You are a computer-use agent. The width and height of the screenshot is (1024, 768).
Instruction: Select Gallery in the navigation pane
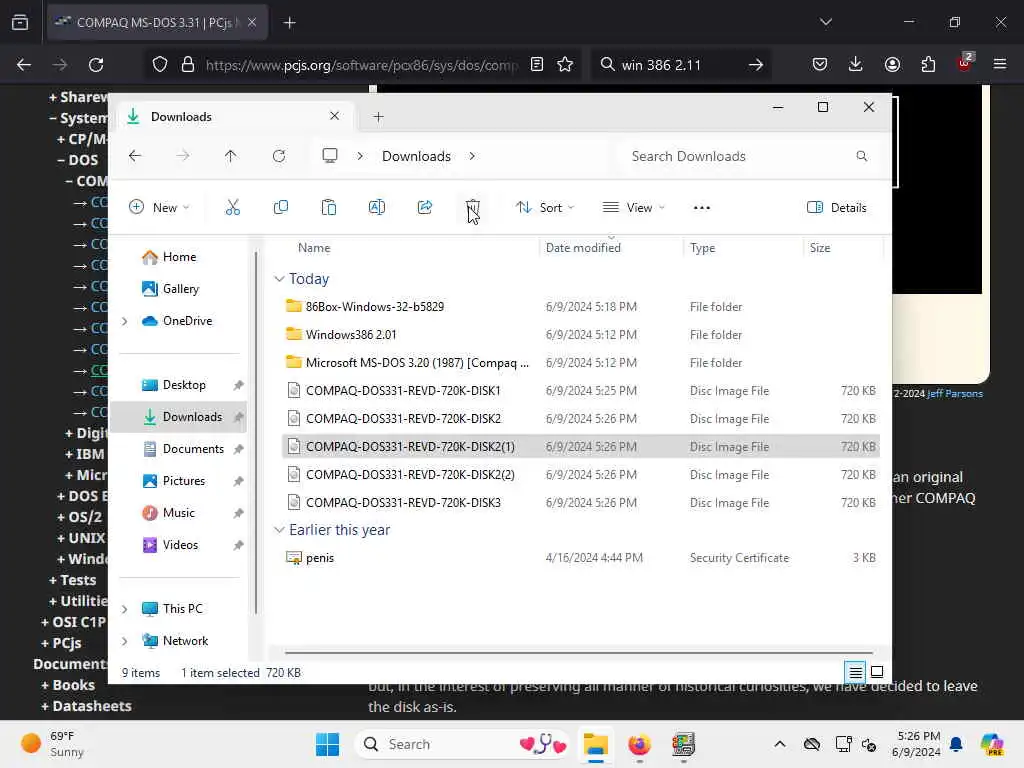180,289
